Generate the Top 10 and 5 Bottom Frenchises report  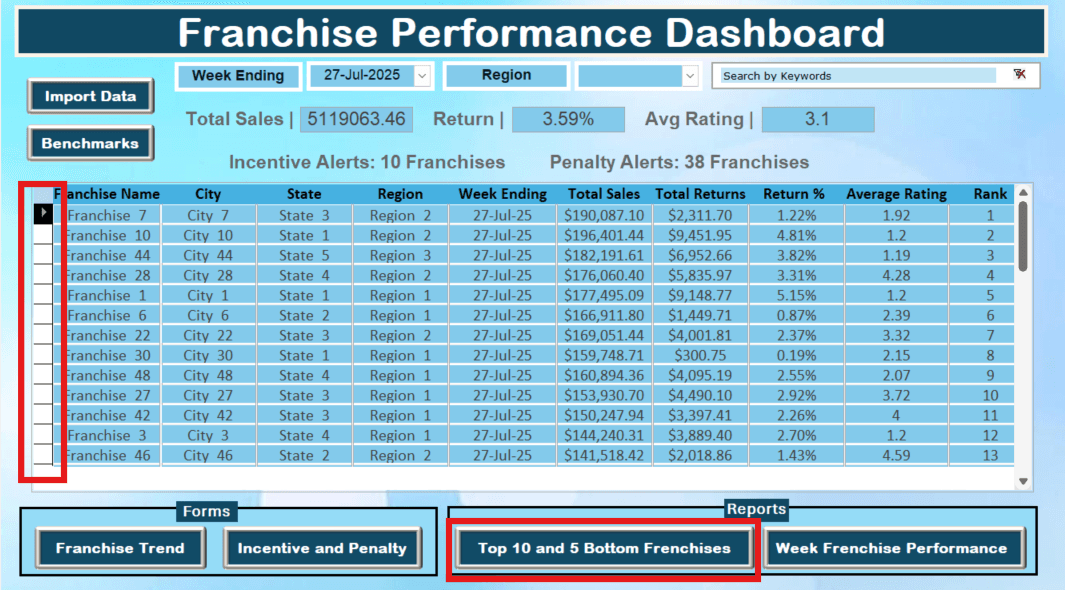click(604, 548)
